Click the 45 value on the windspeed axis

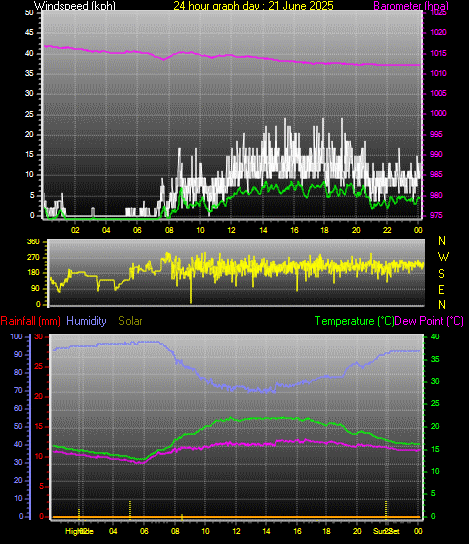click(x=29, y=33)
